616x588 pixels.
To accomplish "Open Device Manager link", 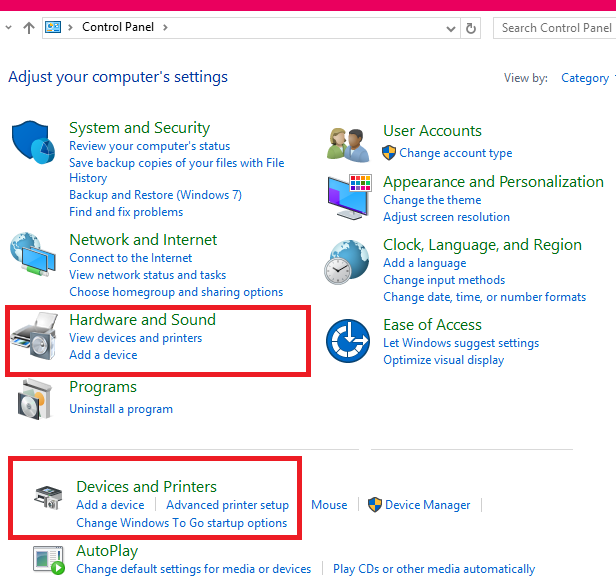I will click(427, 505).
